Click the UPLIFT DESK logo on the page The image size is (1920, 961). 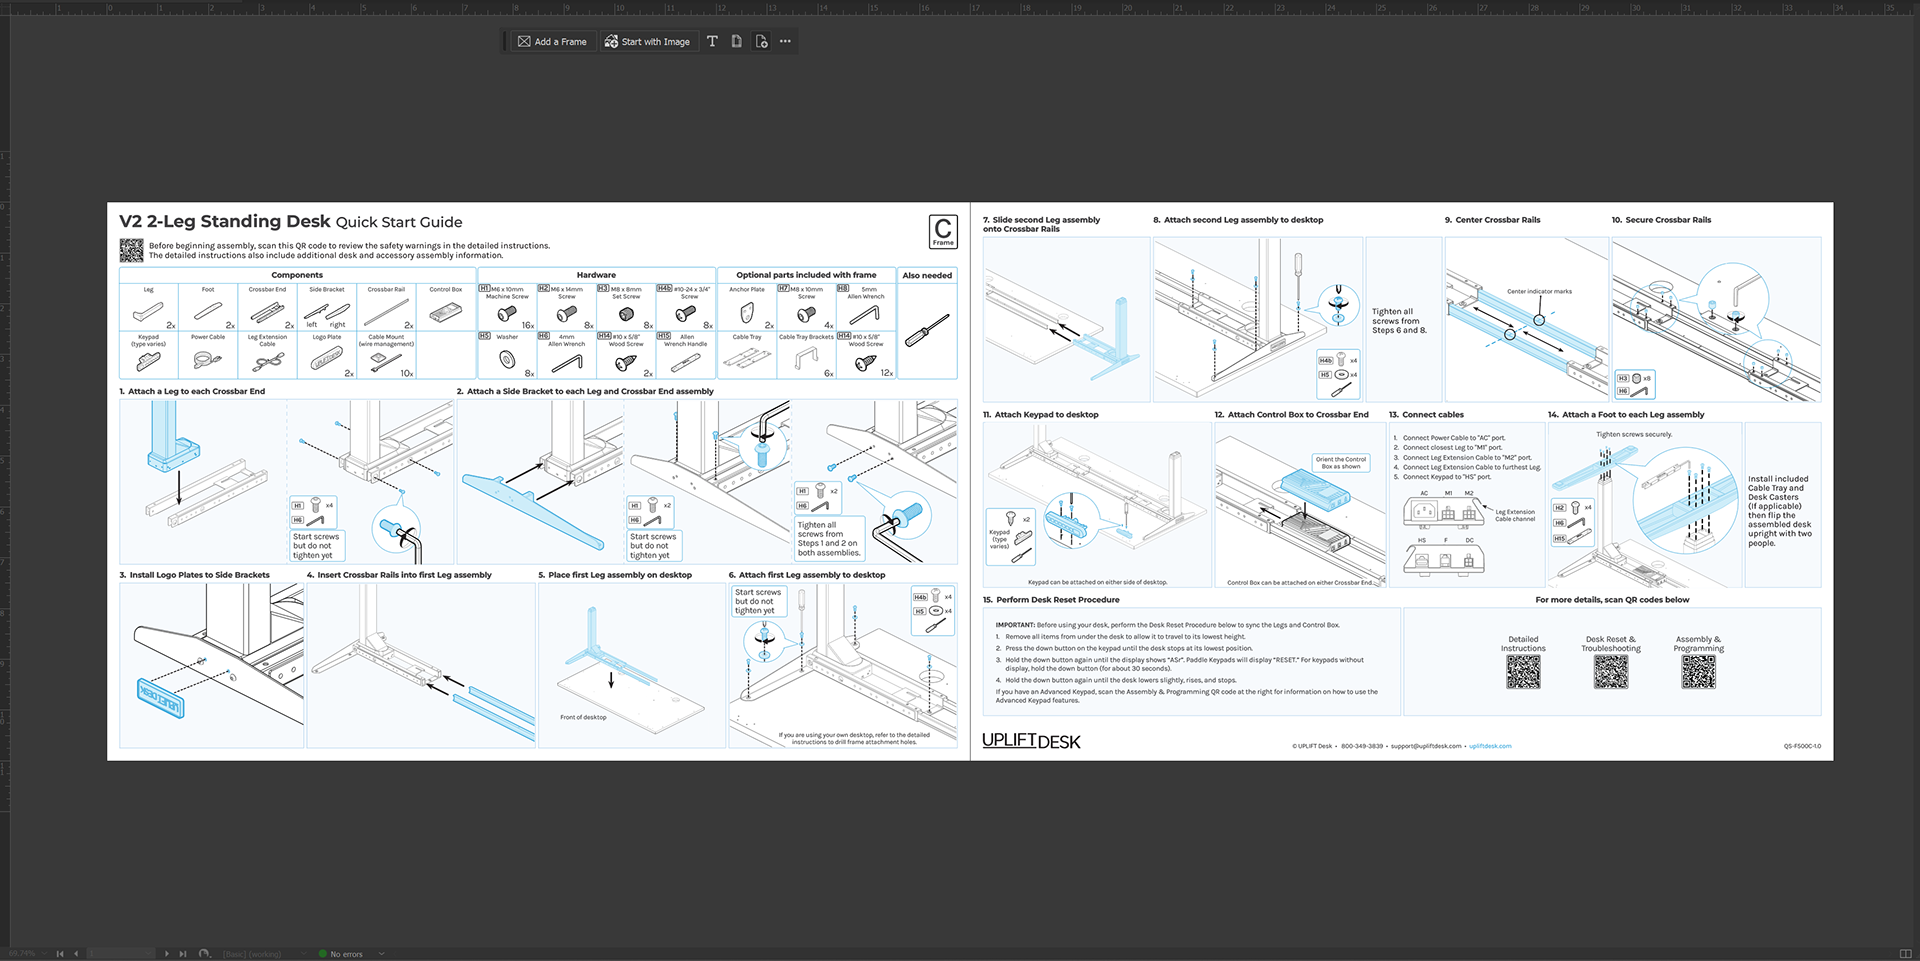1031,741
